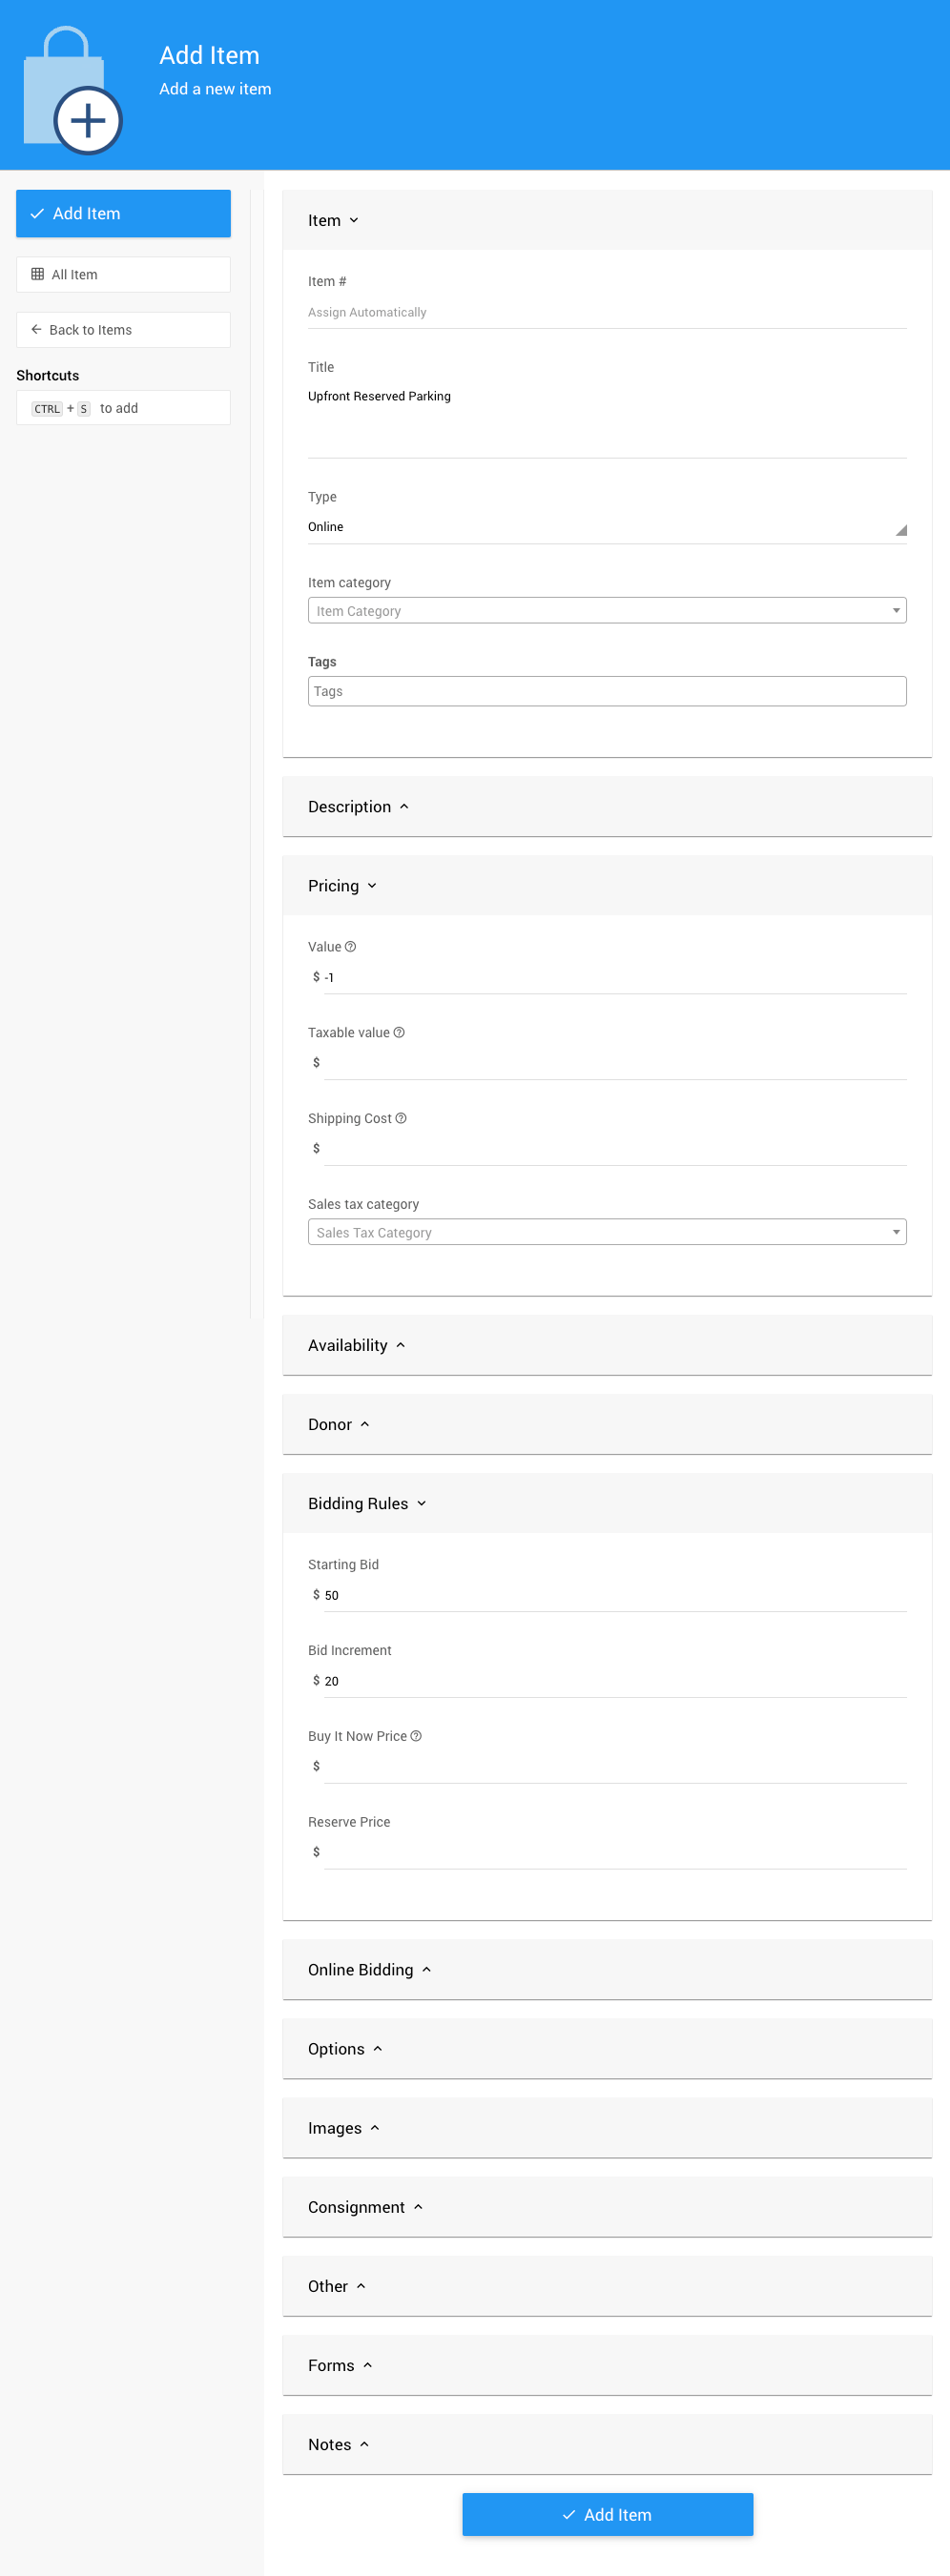Click the Value help question mark icon
Viewport: 950px width, 2576px height.
(350, 947)
